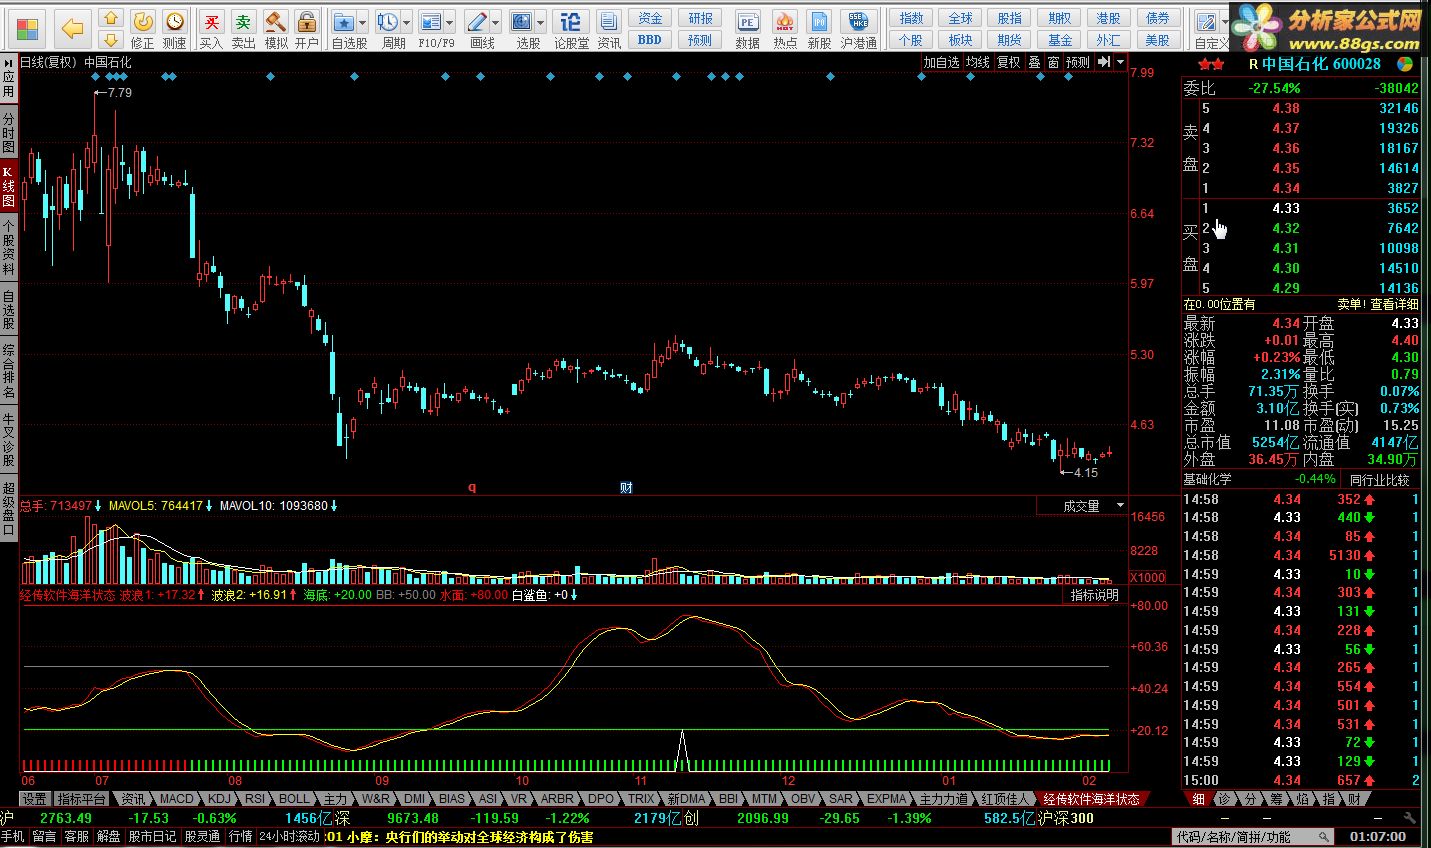Click the 查看详细 view details link
The width and height of the screenshot is (1431, 848).
point(1394,304)
